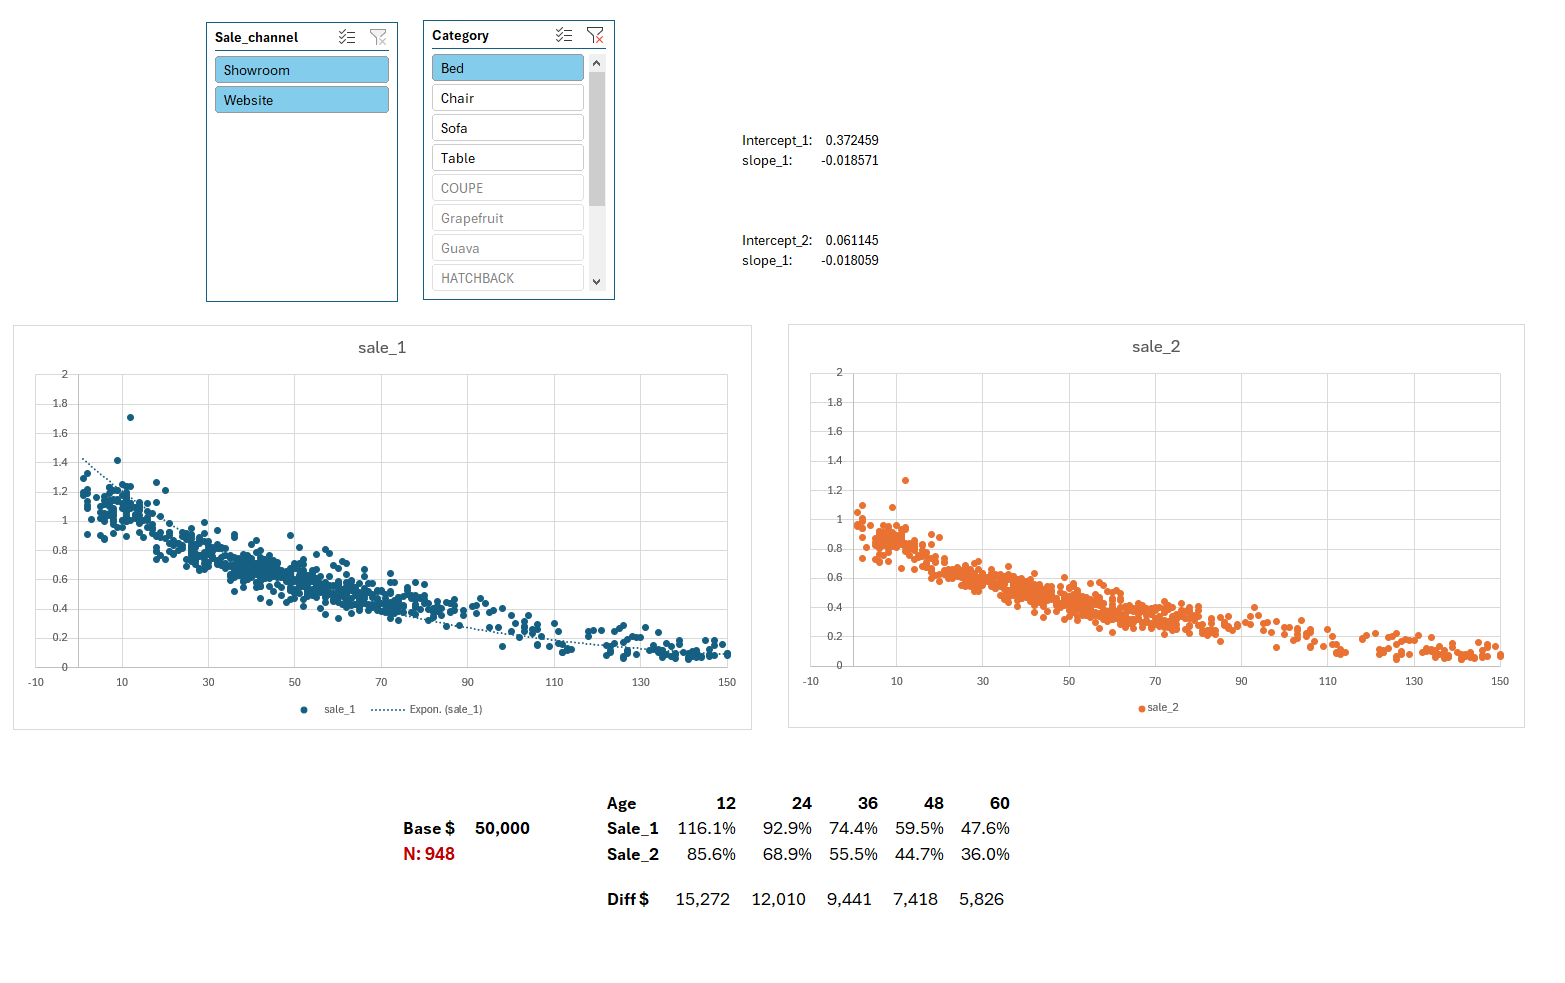This screenshot has width=1565, height=983.
Task: Click the Table item in Category slicer
Action: [507, 157]
